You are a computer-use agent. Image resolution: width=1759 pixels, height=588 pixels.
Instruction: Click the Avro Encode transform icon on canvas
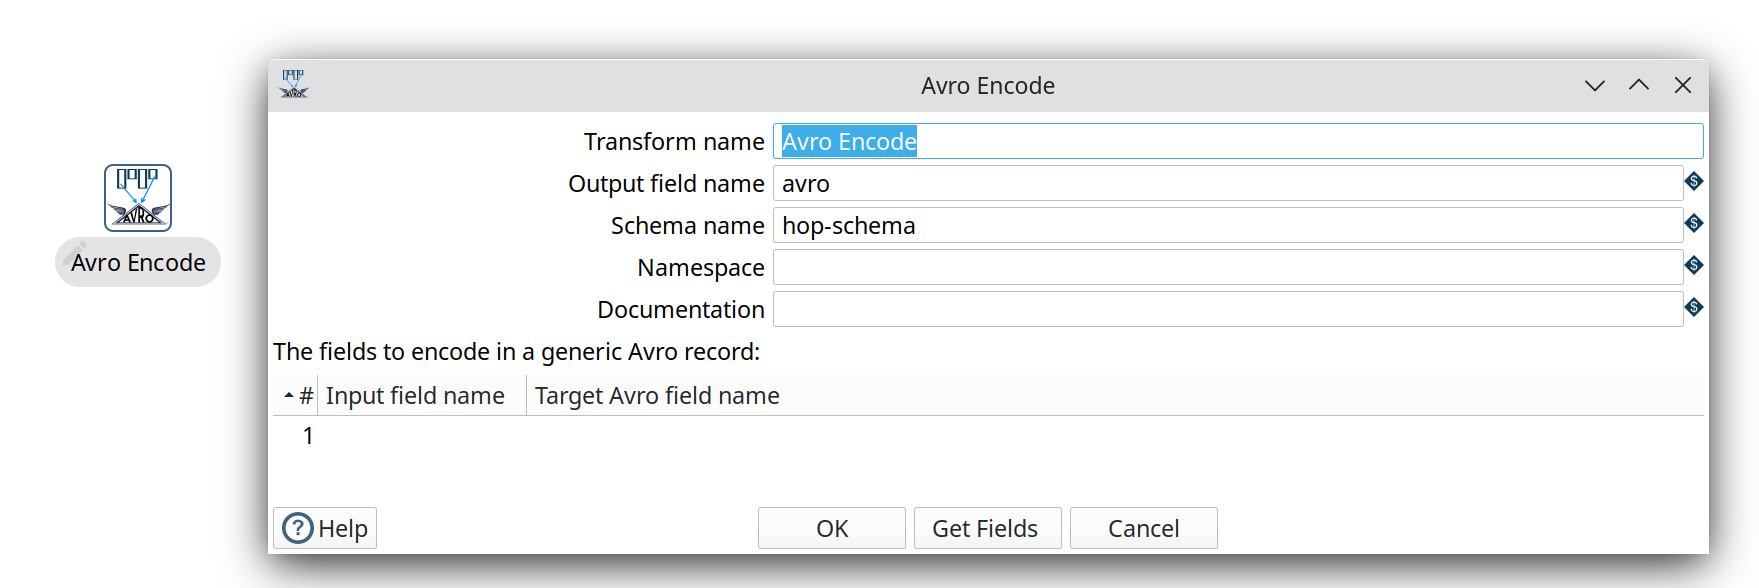click(x=138, y=198)
